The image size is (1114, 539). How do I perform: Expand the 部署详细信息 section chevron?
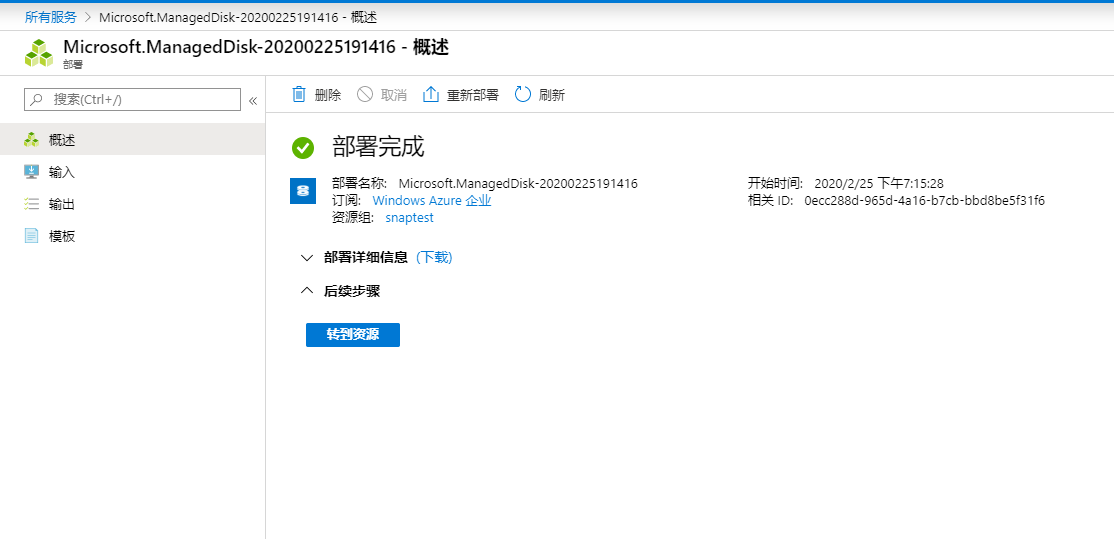pos(307,258)
